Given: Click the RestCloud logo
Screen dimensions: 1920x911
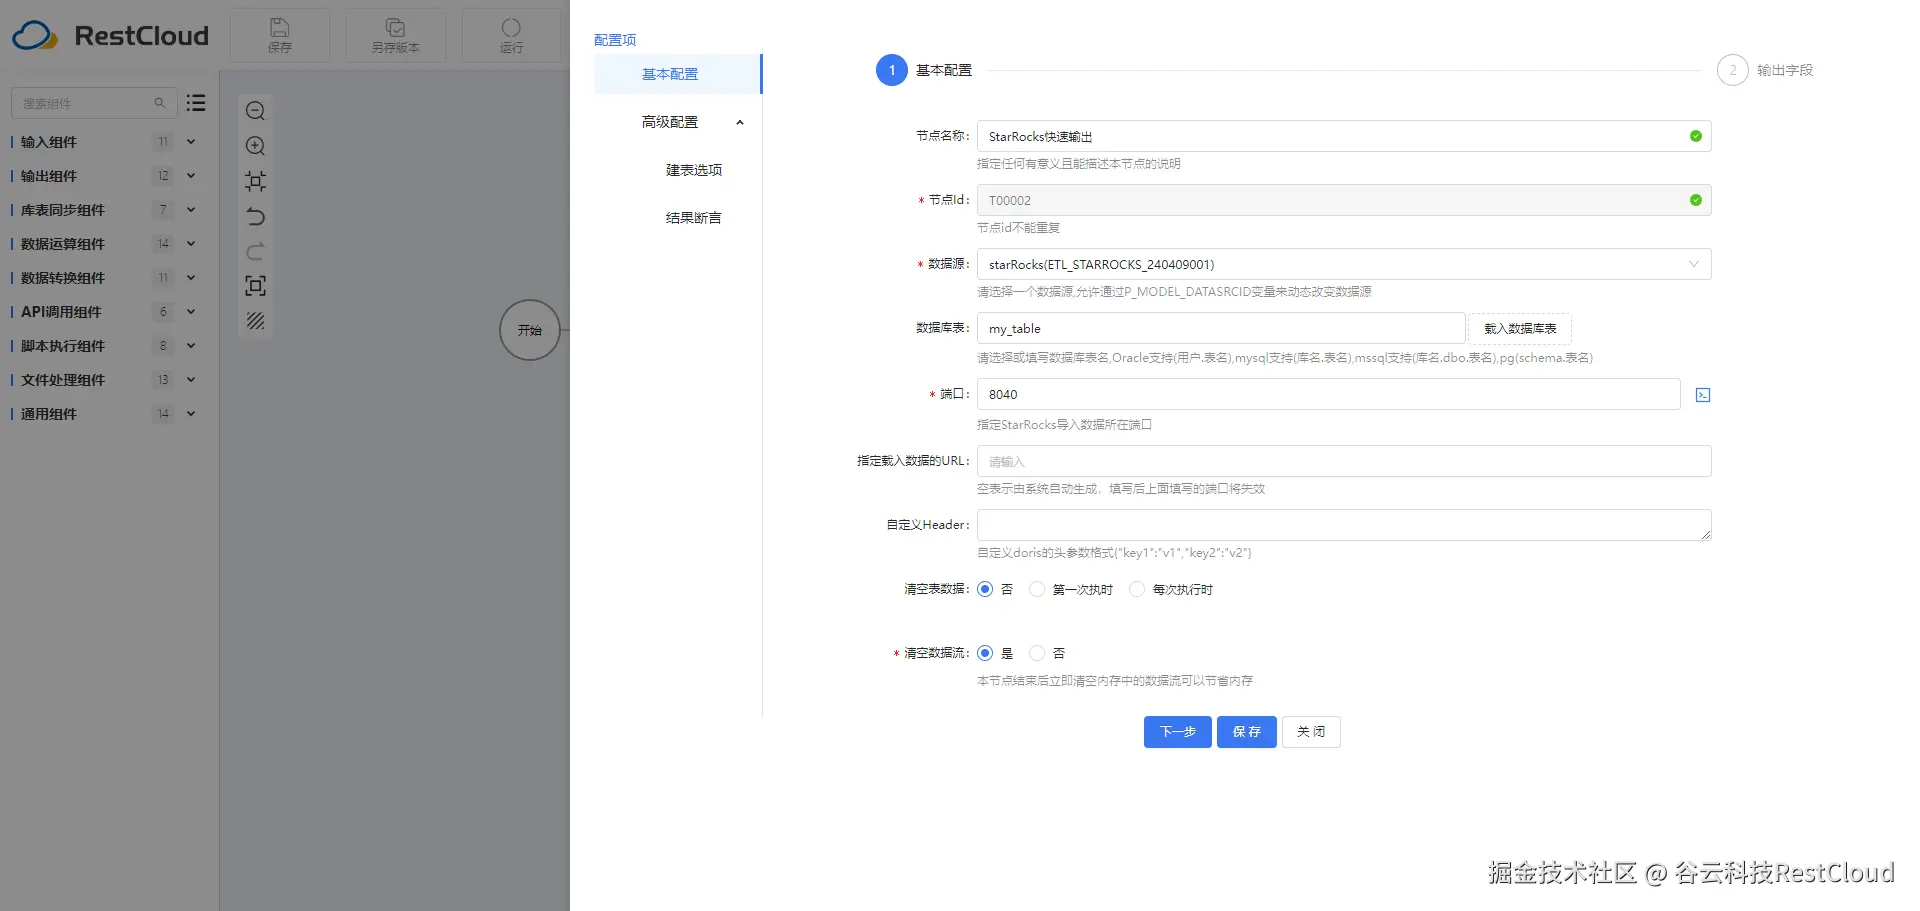Looking at the screenshot, I should pos(111,36).
